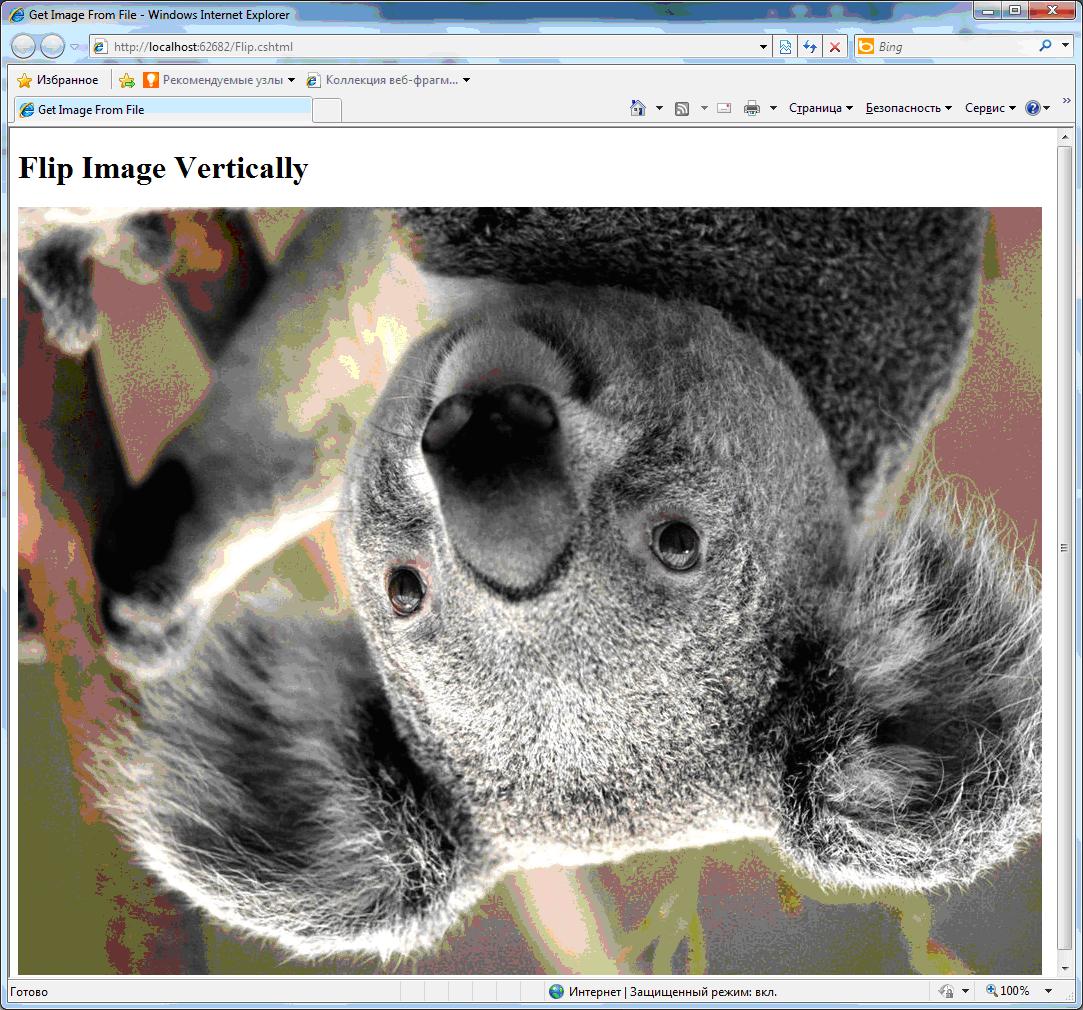Open the Рекомендуемые узлы link
Viewport: 1083px width, 1010px height.
coord(215,80)
